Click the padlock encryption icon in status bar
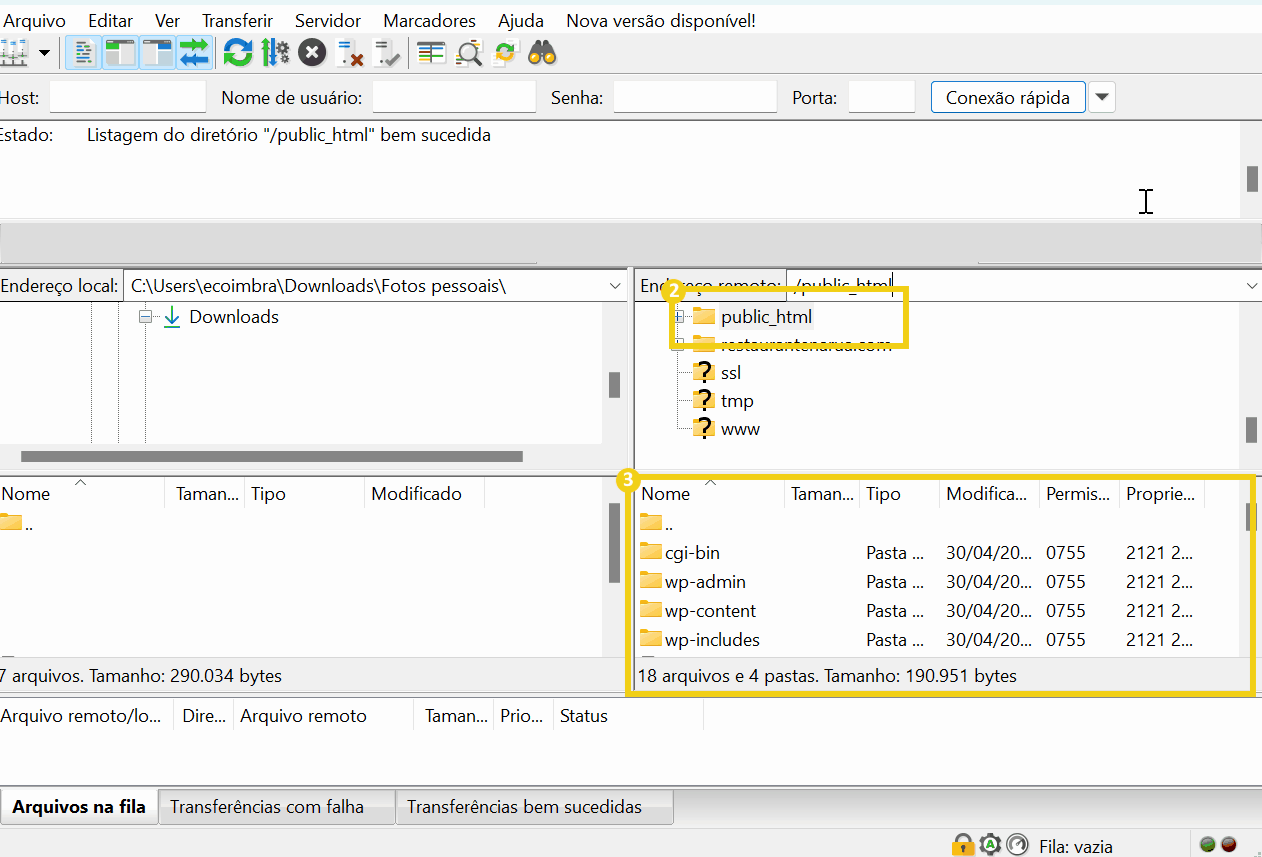Viewport: 1262px width, 857px height. (x=962, y=844)
